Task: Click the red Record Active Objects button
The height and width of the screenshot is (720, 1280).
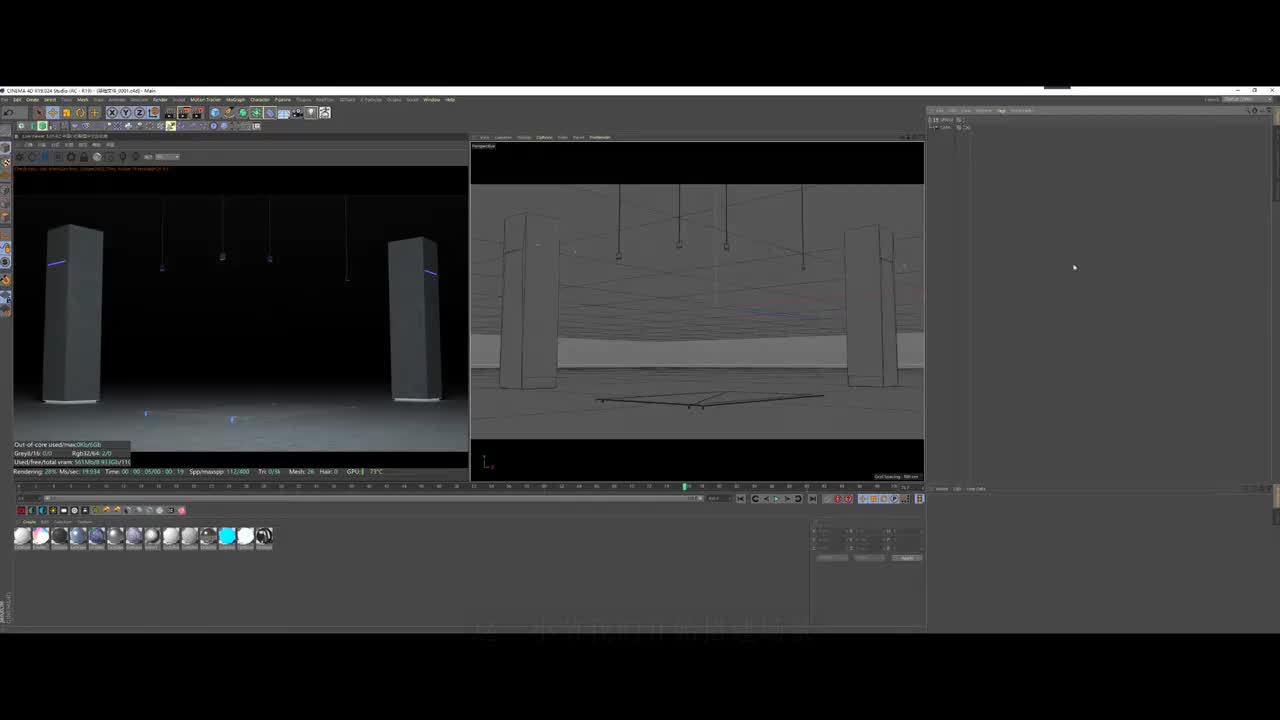Action: [838, 499]
